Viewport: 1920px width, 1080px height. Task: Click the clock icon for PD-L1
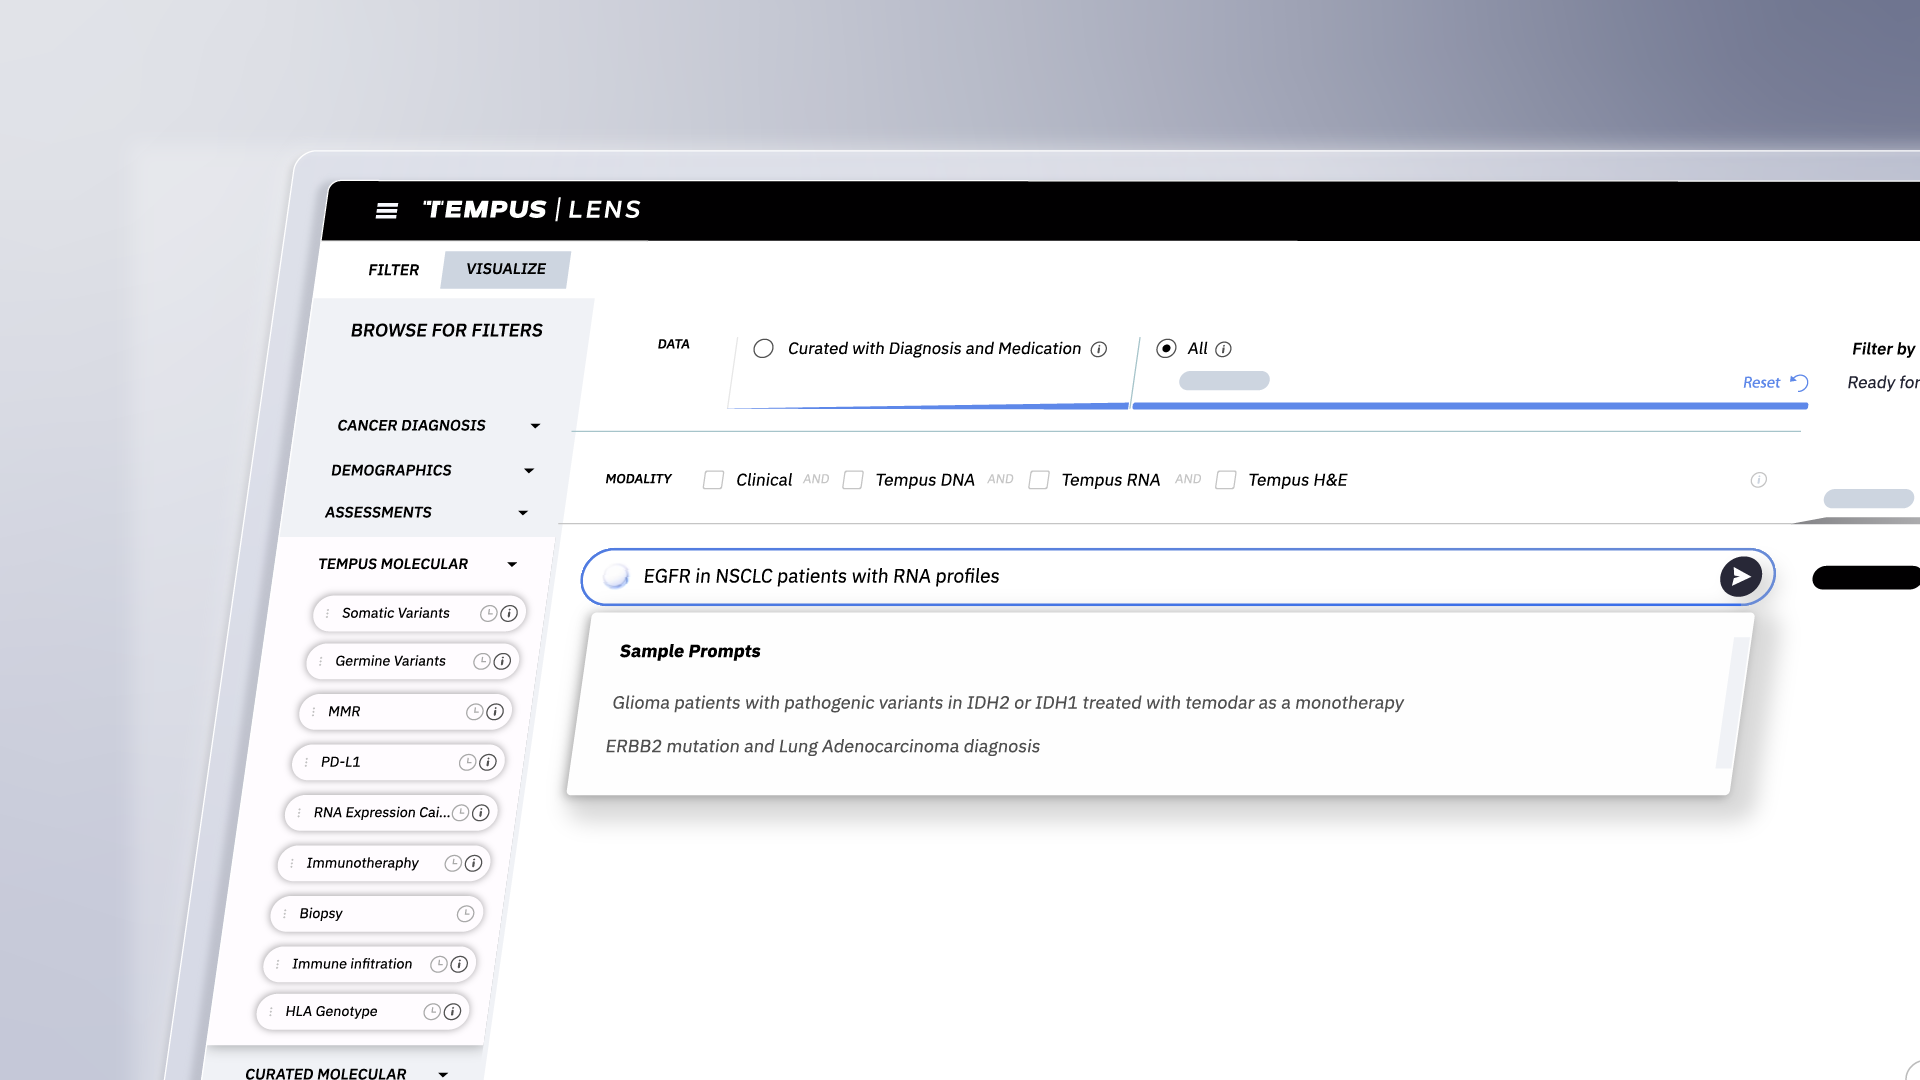point(467,762)
